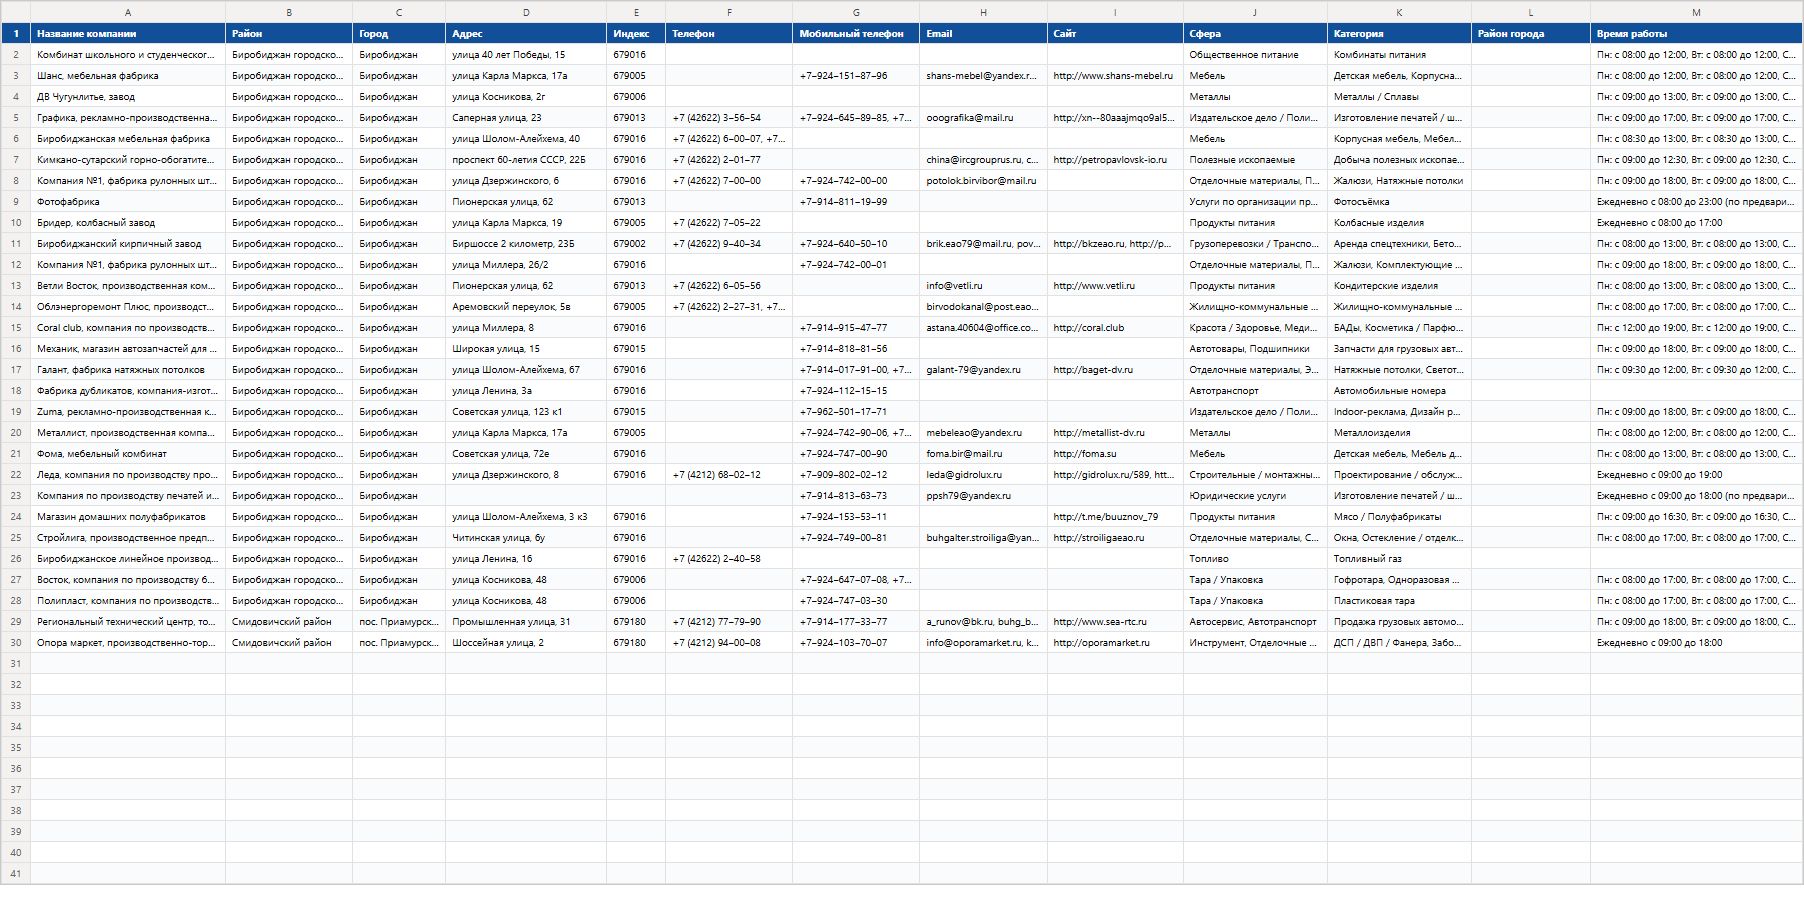Select the 'Ежедневно с 08:00 до 17:00' cell
The height and width of the screenshot is (902, 1804).
1696,222
